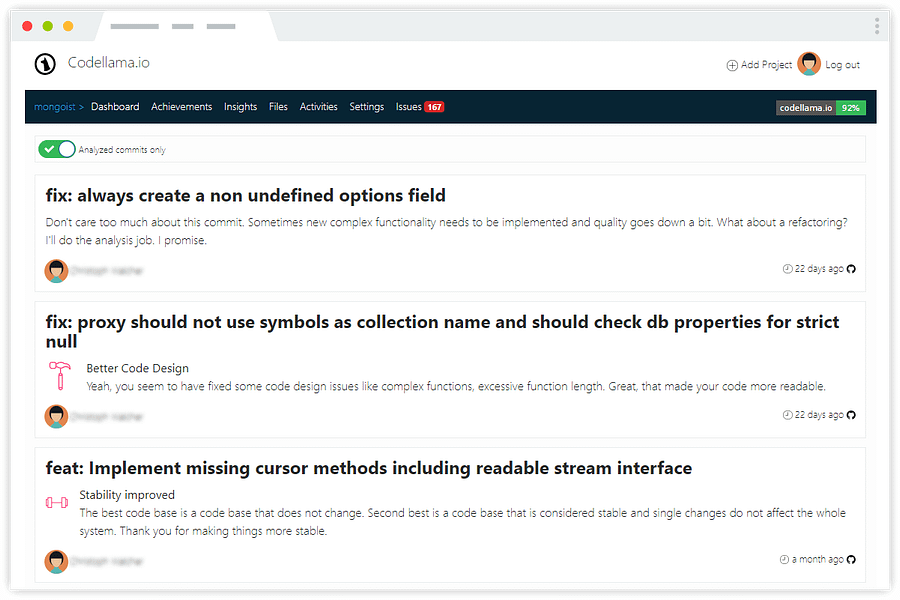Click the browser kebab menu icon
The height and width of the screenshot is (600, 900).
[877, 26]
